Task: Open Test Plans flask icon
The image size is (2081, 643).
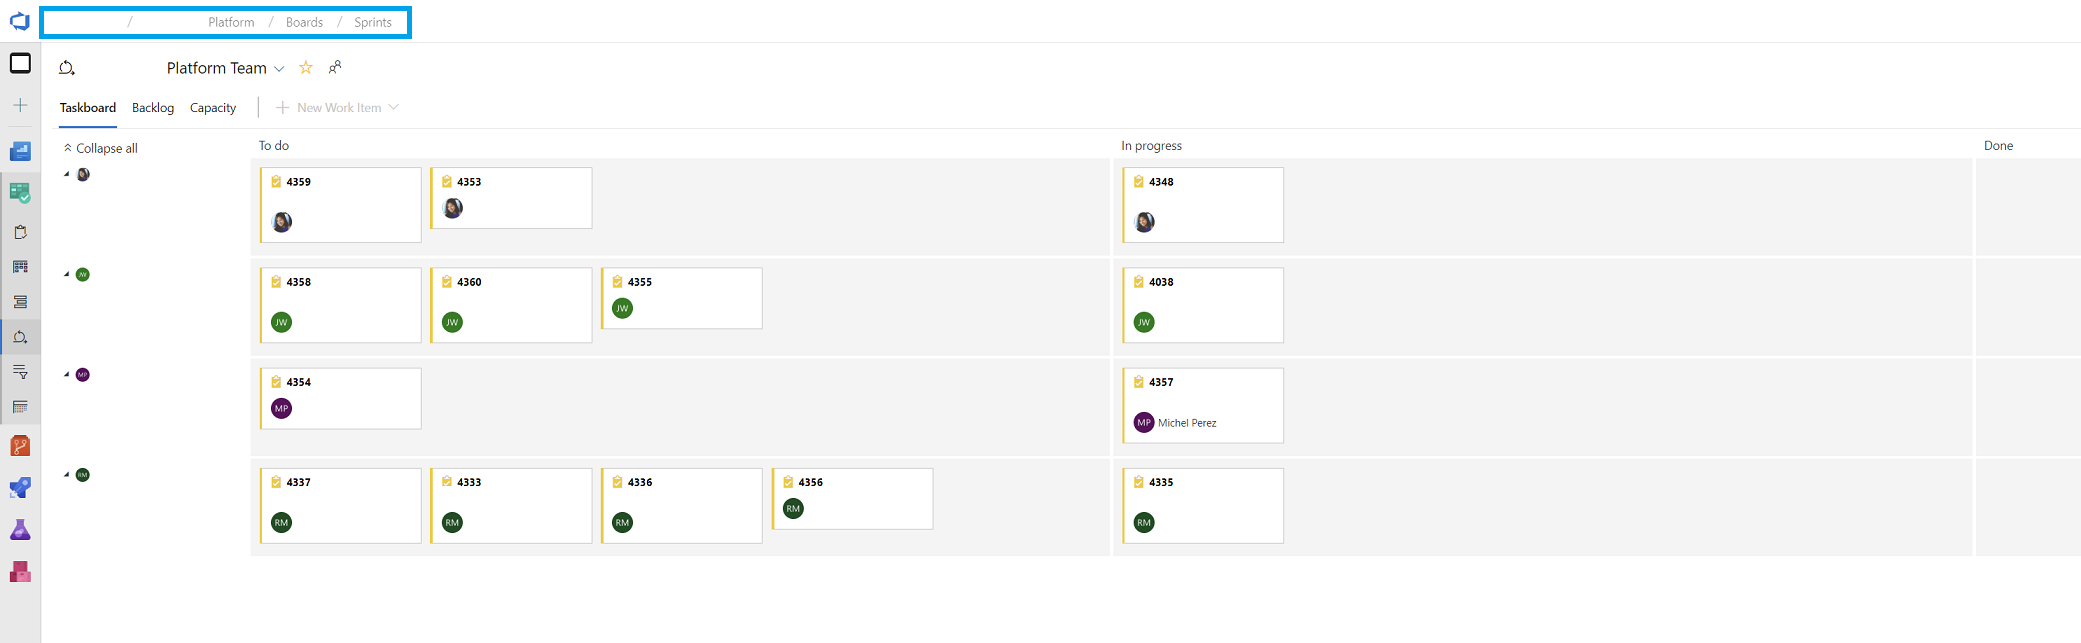Action: point(20,530)
